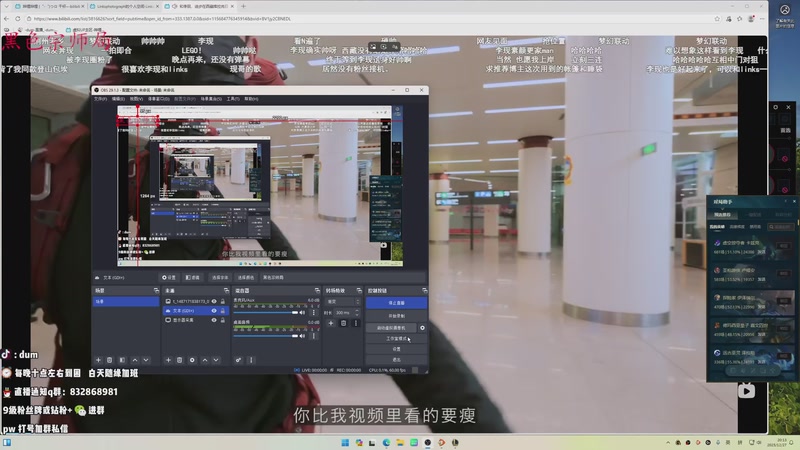
Task: Undock the Sources panel via popout icon
Action: point(224,290)
